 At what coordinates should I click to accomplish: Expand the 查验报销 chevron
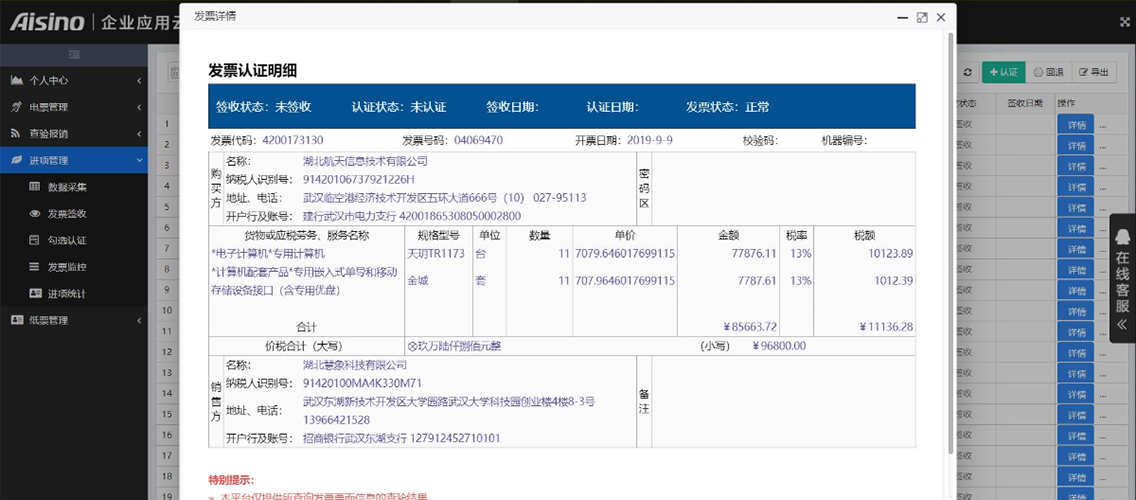coord(139,134)
